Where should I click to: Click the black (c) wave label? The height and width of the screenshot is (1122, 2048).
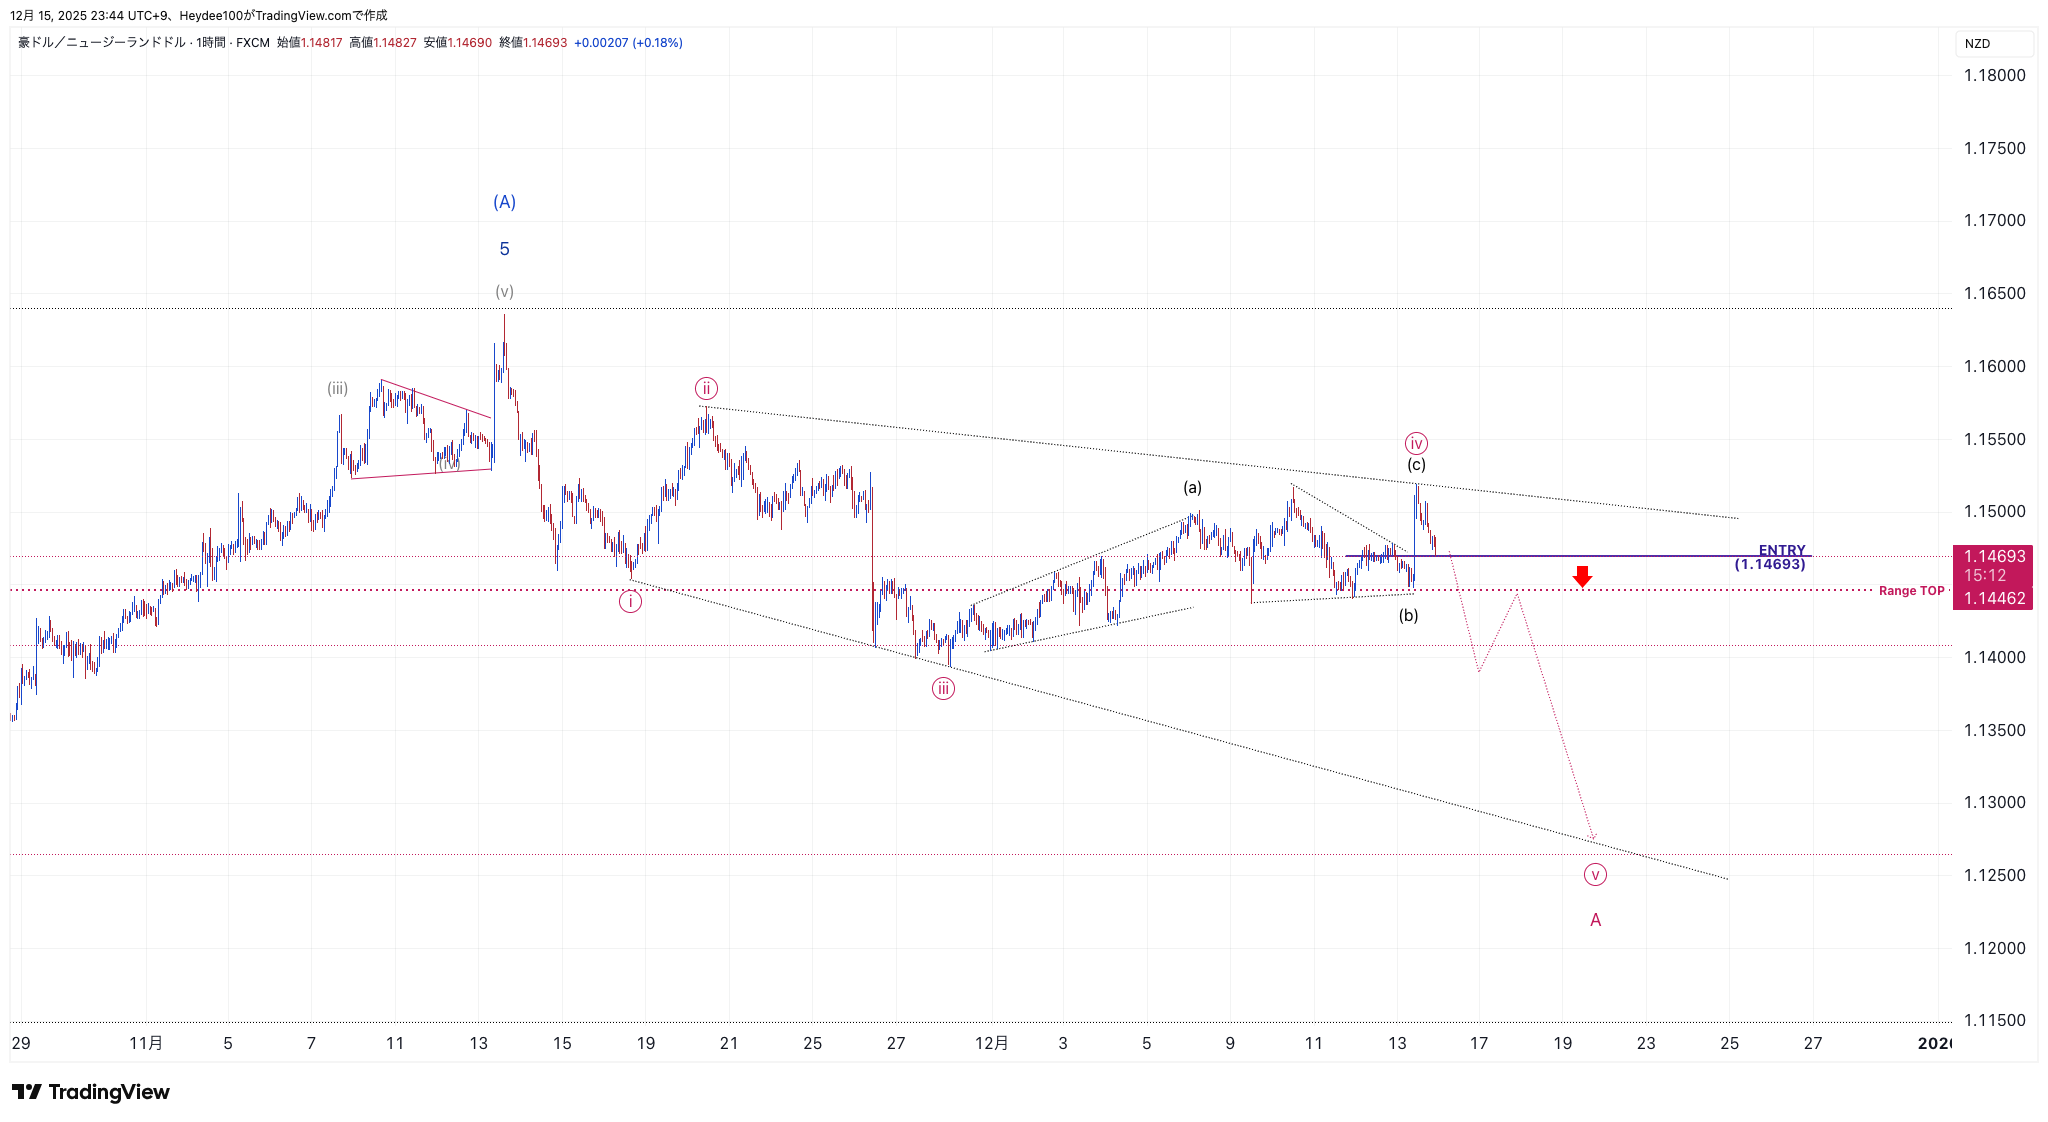click(x=1416, y=465)
